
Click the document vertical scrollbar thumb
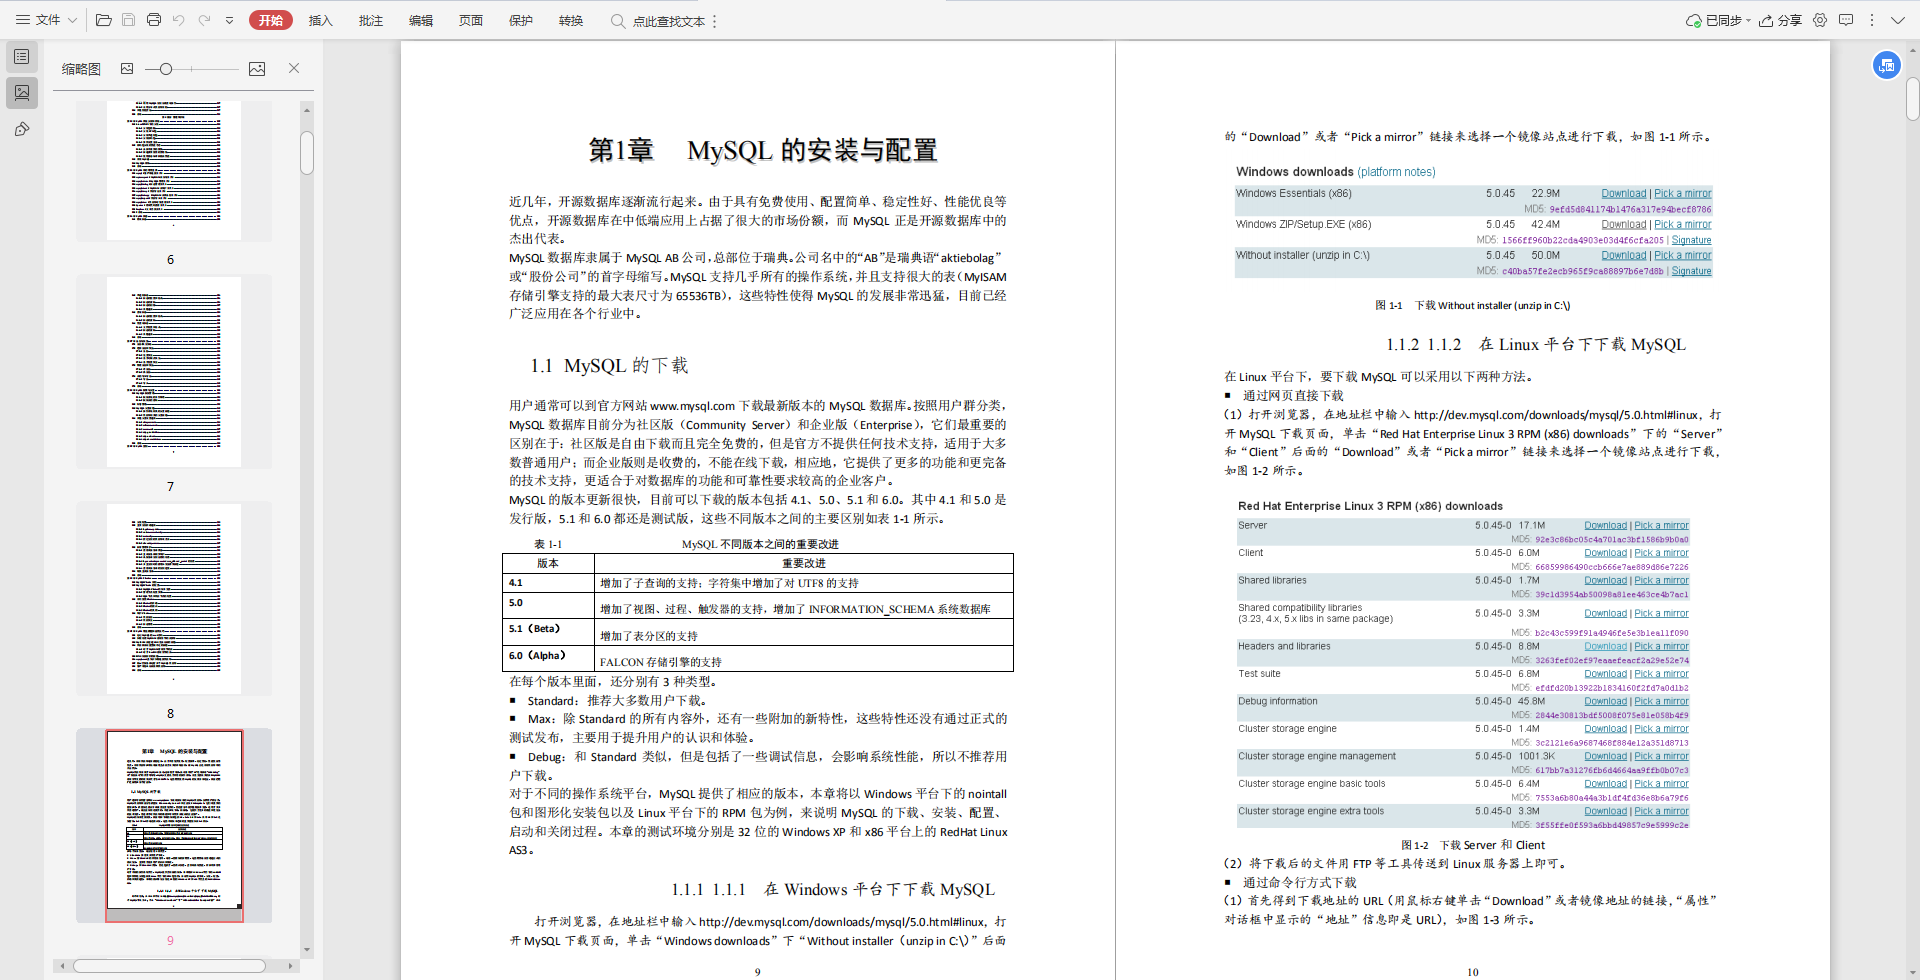pos(1912,99)
